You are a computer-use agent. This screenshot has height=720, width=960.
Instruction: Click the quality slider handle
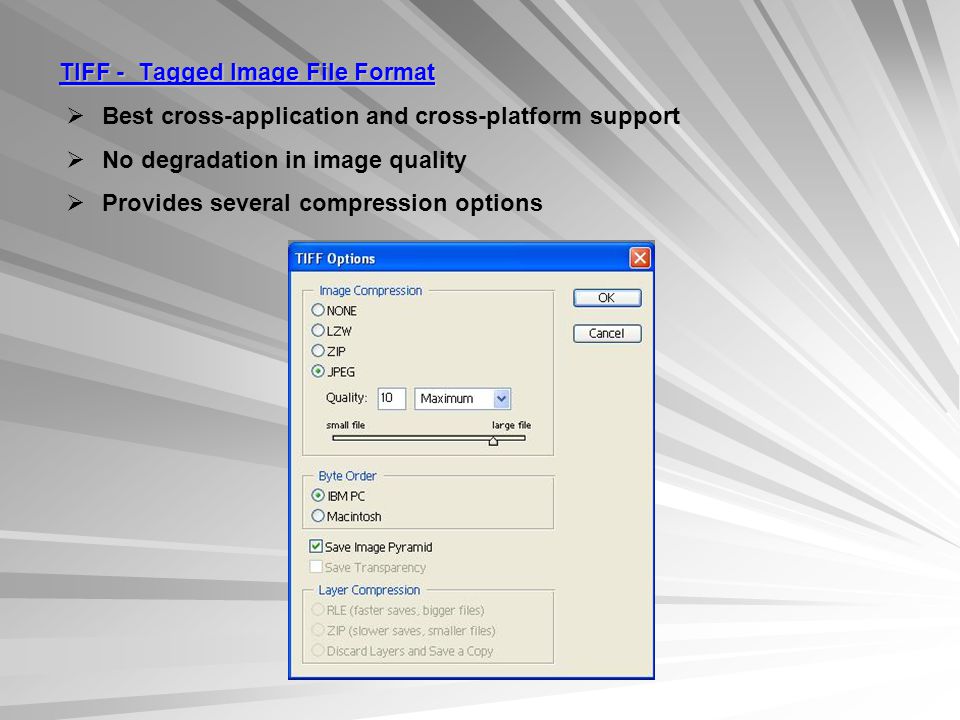(x=493, y=441)
